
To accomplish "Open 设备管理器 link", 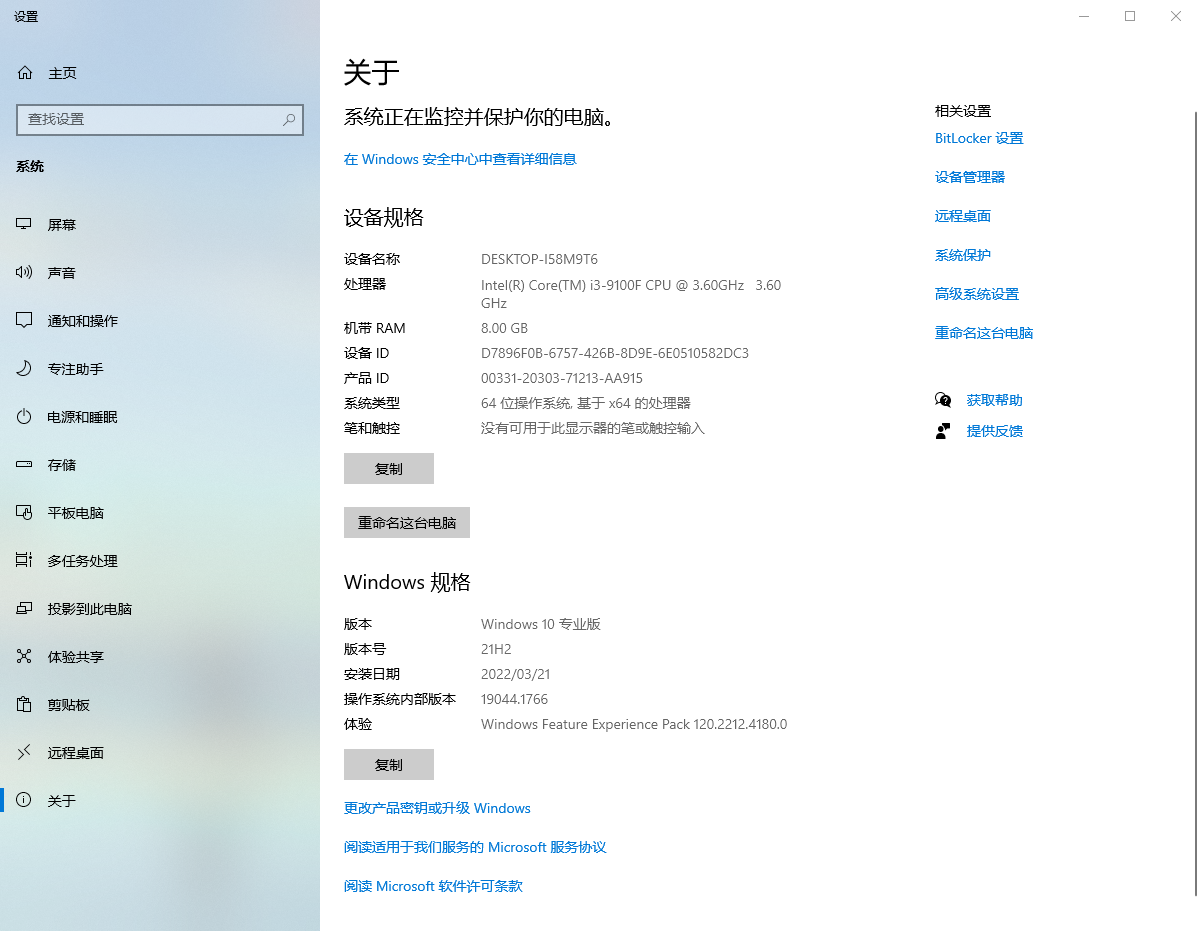I will 970,177.
